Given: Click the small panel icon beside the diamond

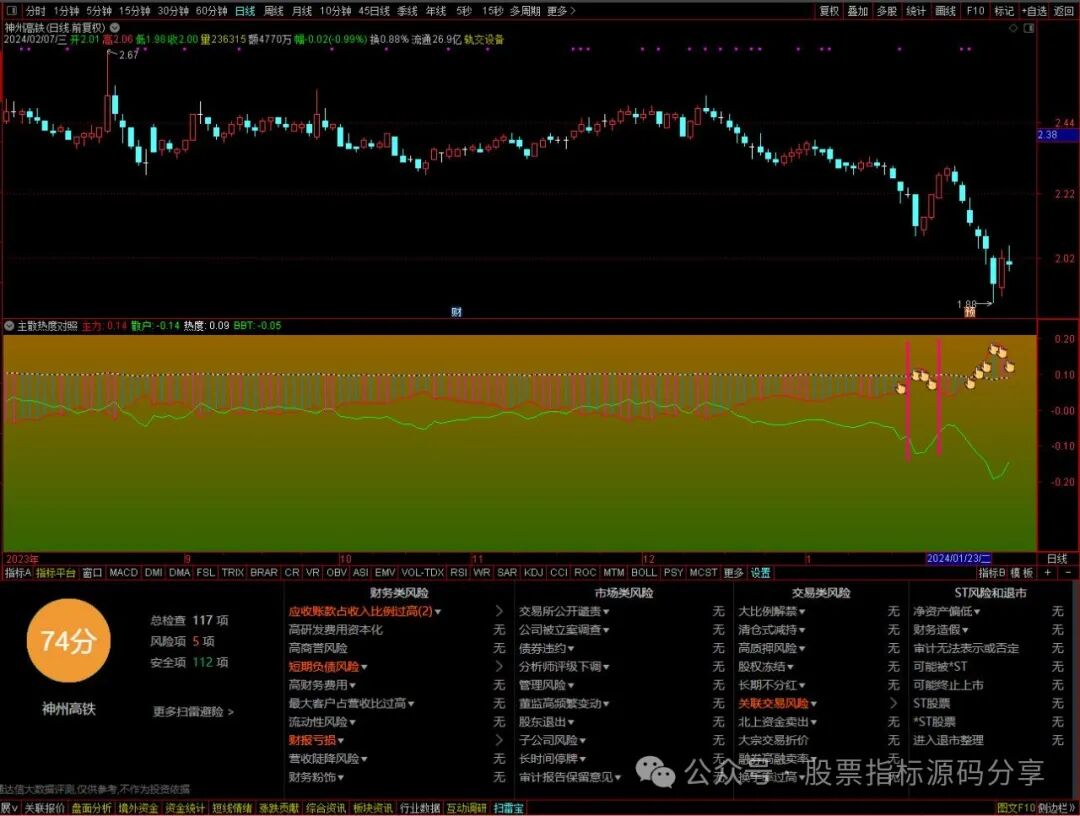Looking at the screenshot, I should [1029, 28].
